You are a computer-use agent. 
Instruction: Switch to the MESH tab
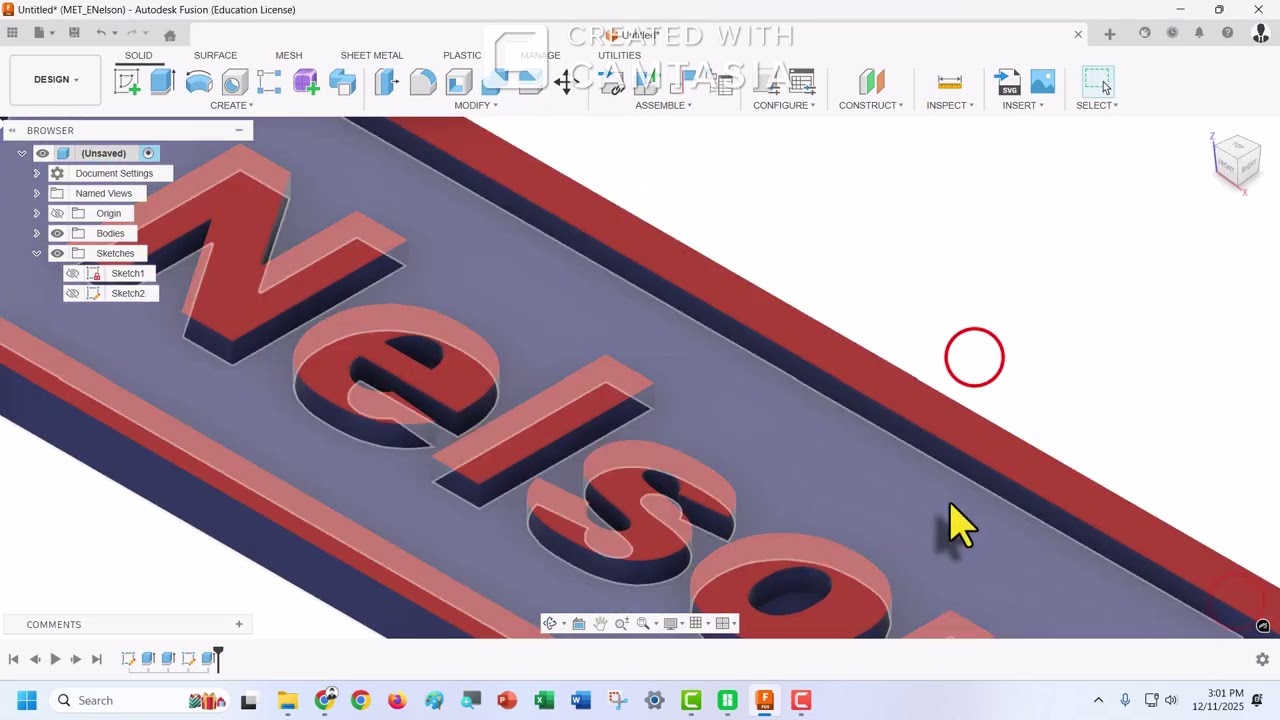click(x=289, y=55)
